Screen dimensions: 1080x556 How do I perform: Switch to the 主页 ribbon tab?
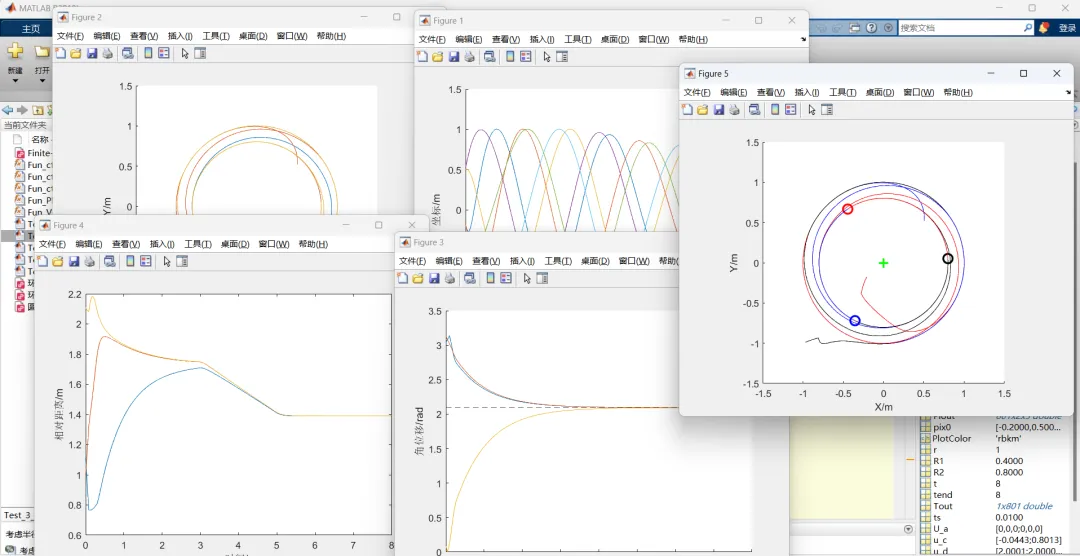coord(31,29)
